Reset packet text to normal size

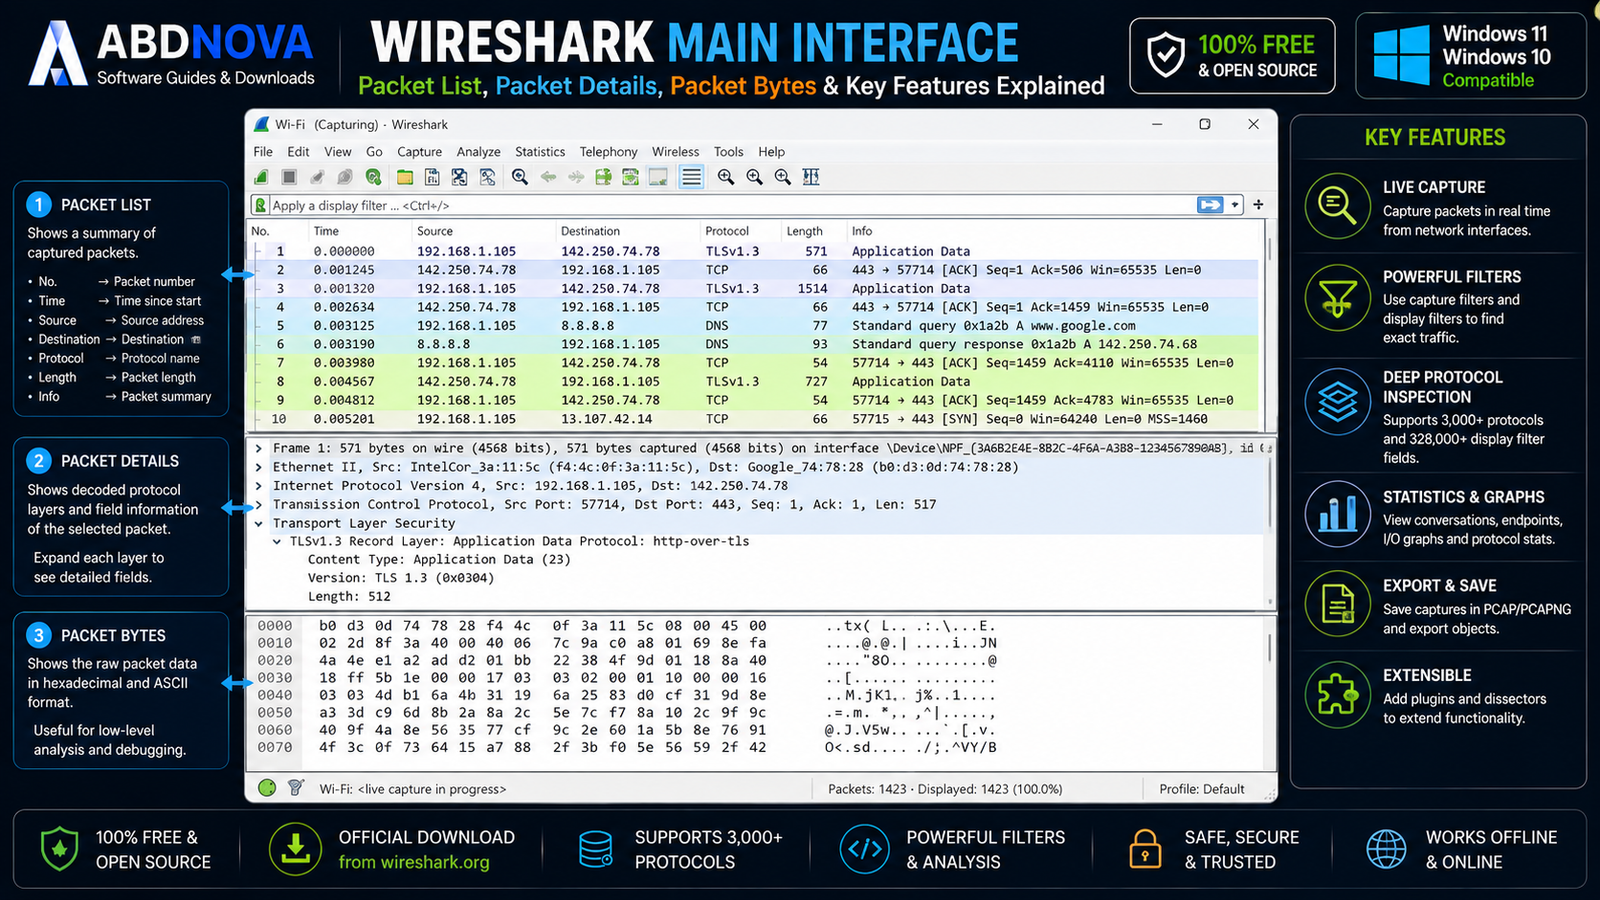pos(782,177)
